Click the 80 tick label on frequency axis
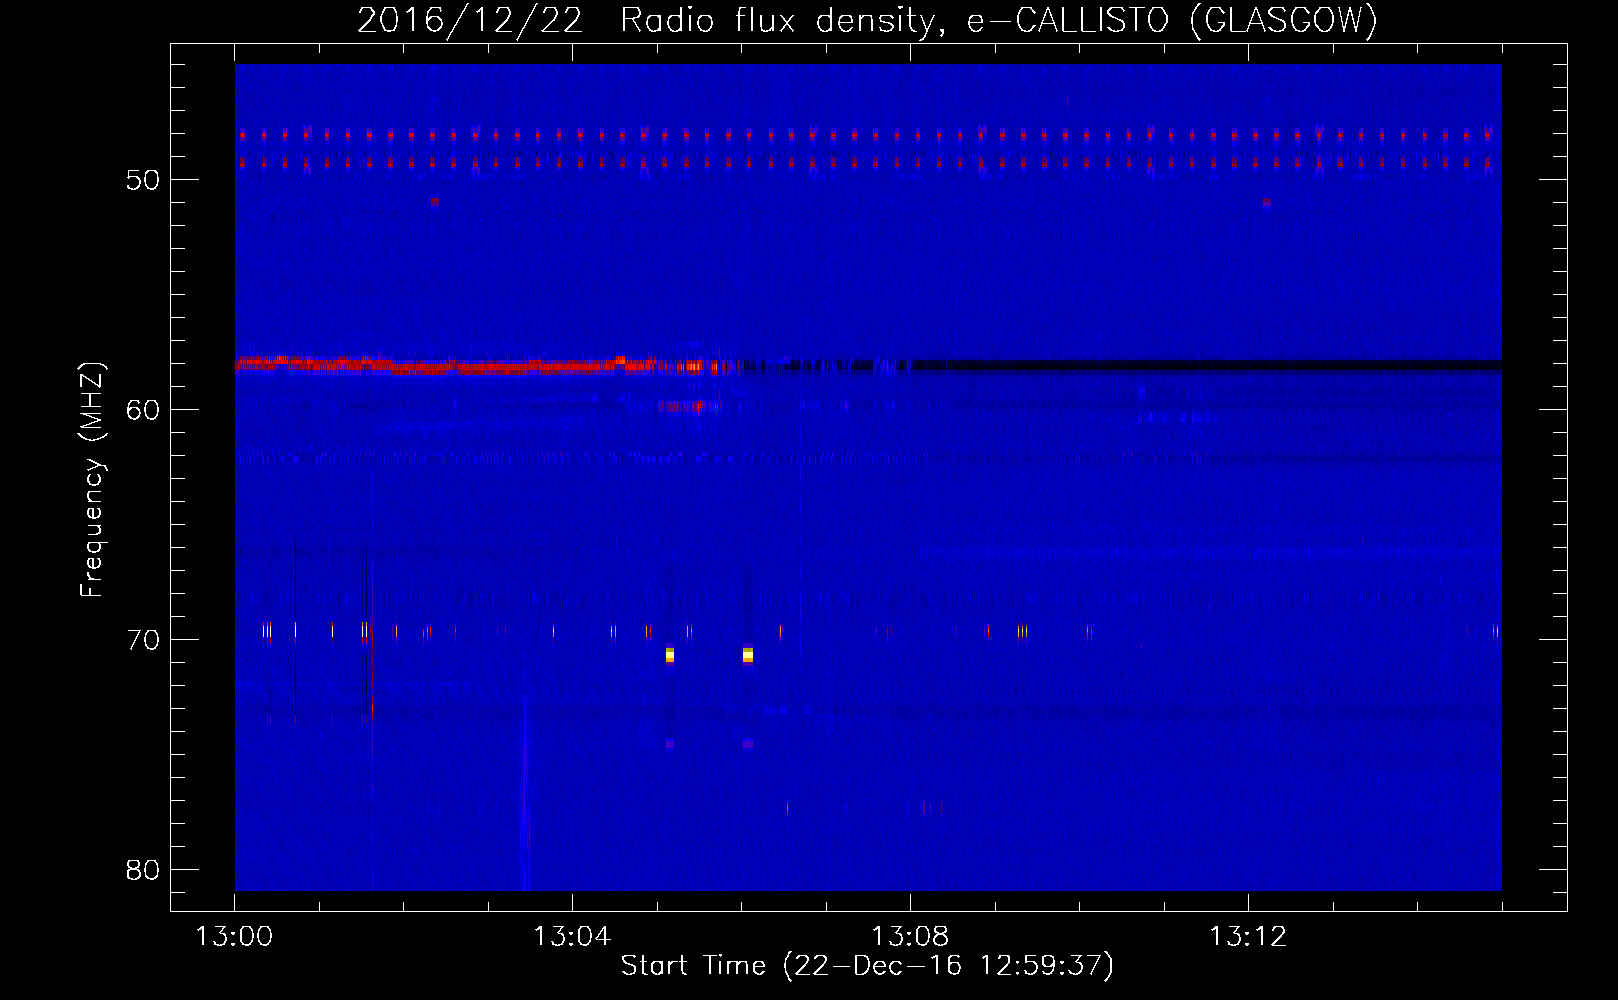The height and width of the screenshot is (1000, 1618). point(143,870)
